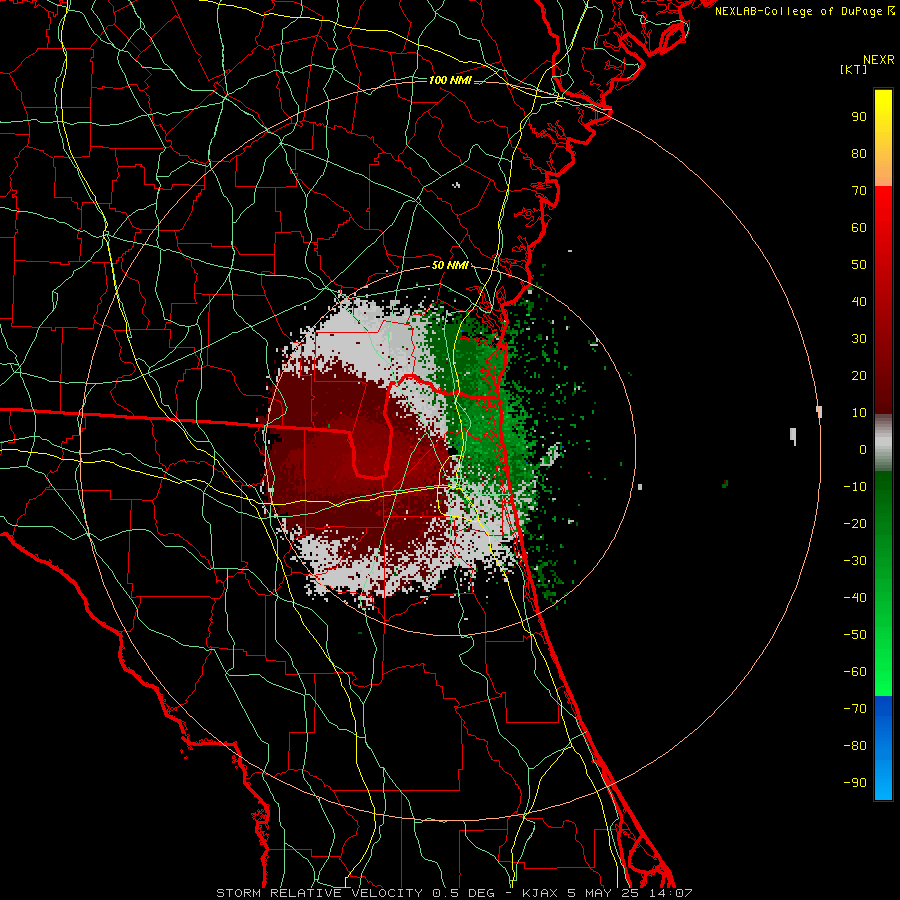
Task: Click the [KT] units label
Action: tap(853, 69)
